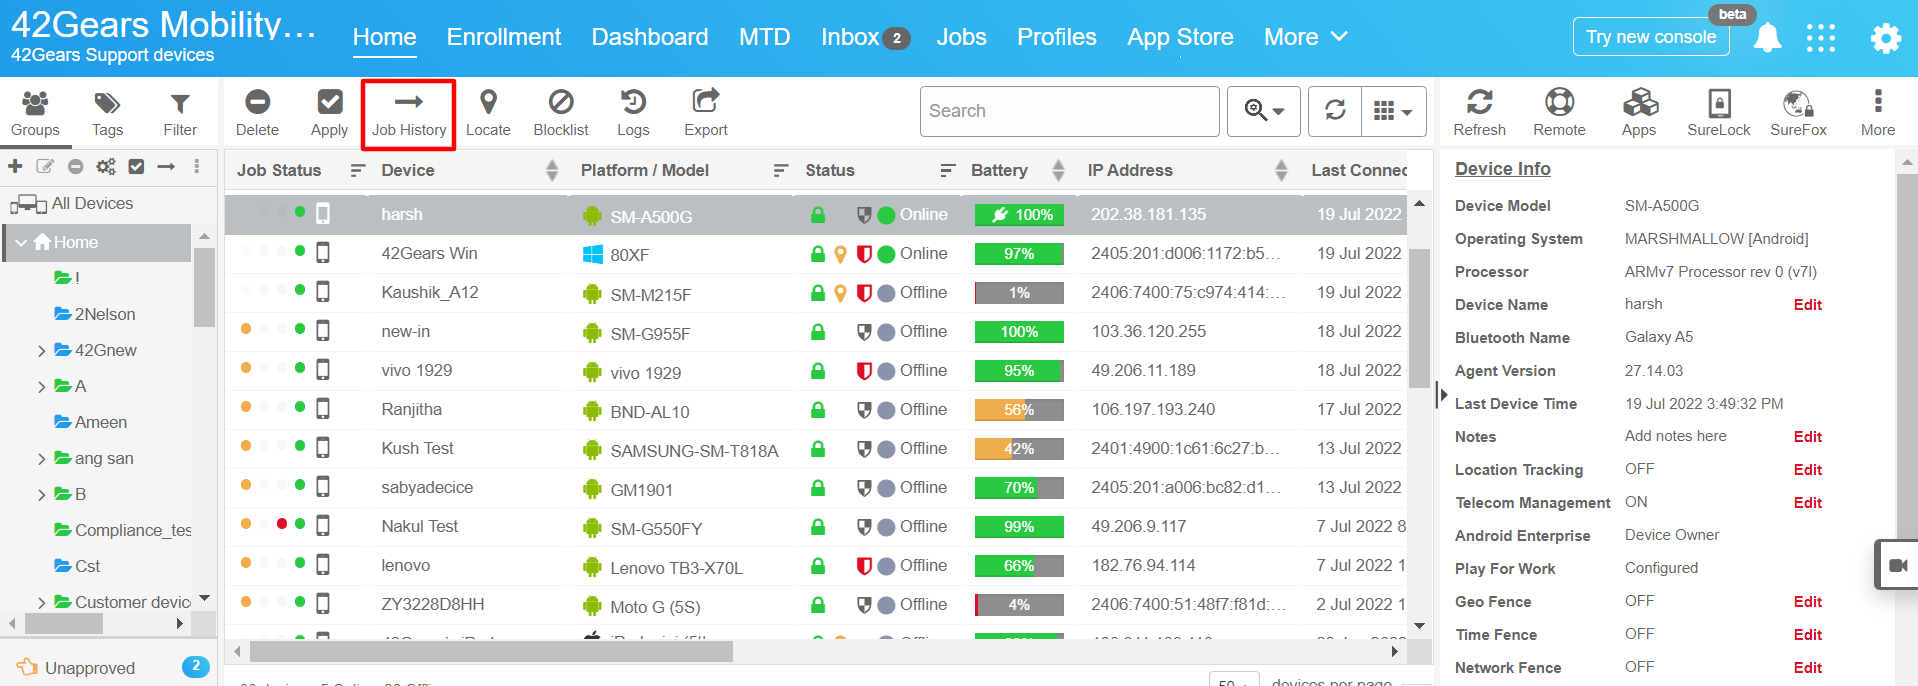The image size is (1918, 686).
Task: Expand the B folder
Action: pos(41,495)
